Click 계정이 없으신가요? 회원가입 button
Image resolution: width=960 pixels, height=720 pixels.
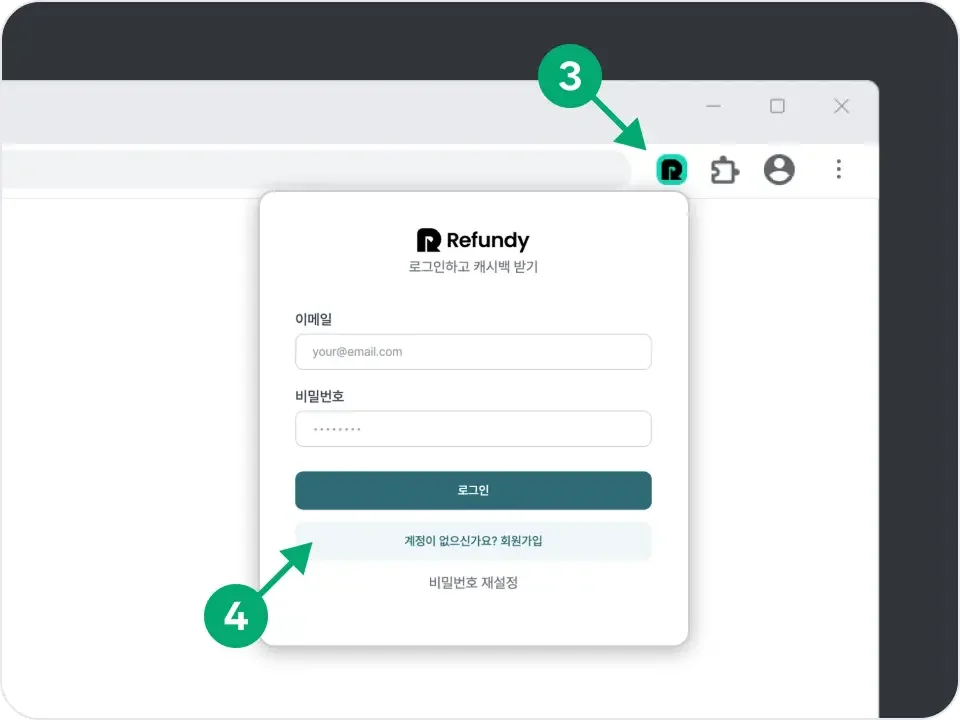(473, 541)
